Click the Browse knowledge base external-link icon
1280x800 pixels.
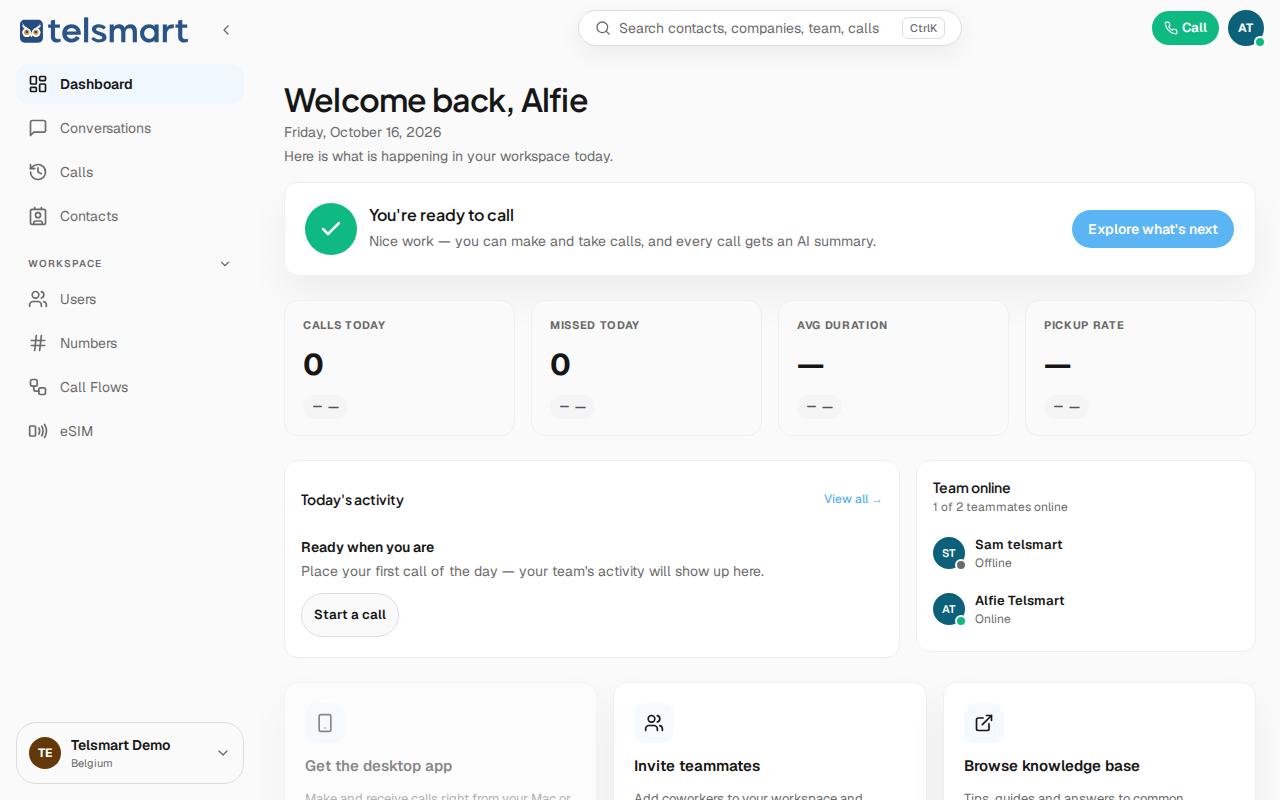point(984,723)
